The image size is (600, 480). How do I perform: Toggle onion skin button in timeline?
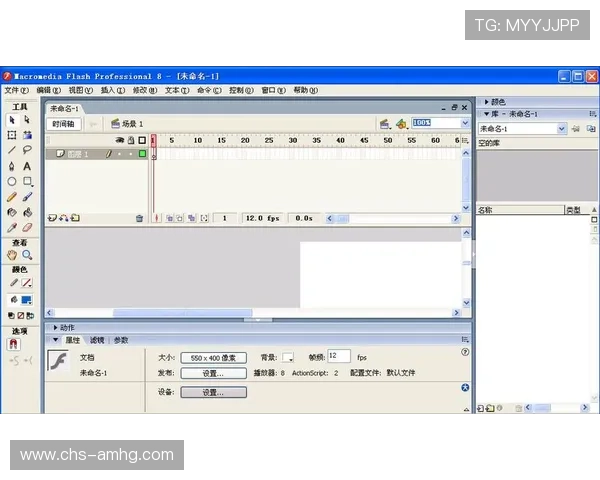pos(170,218)
